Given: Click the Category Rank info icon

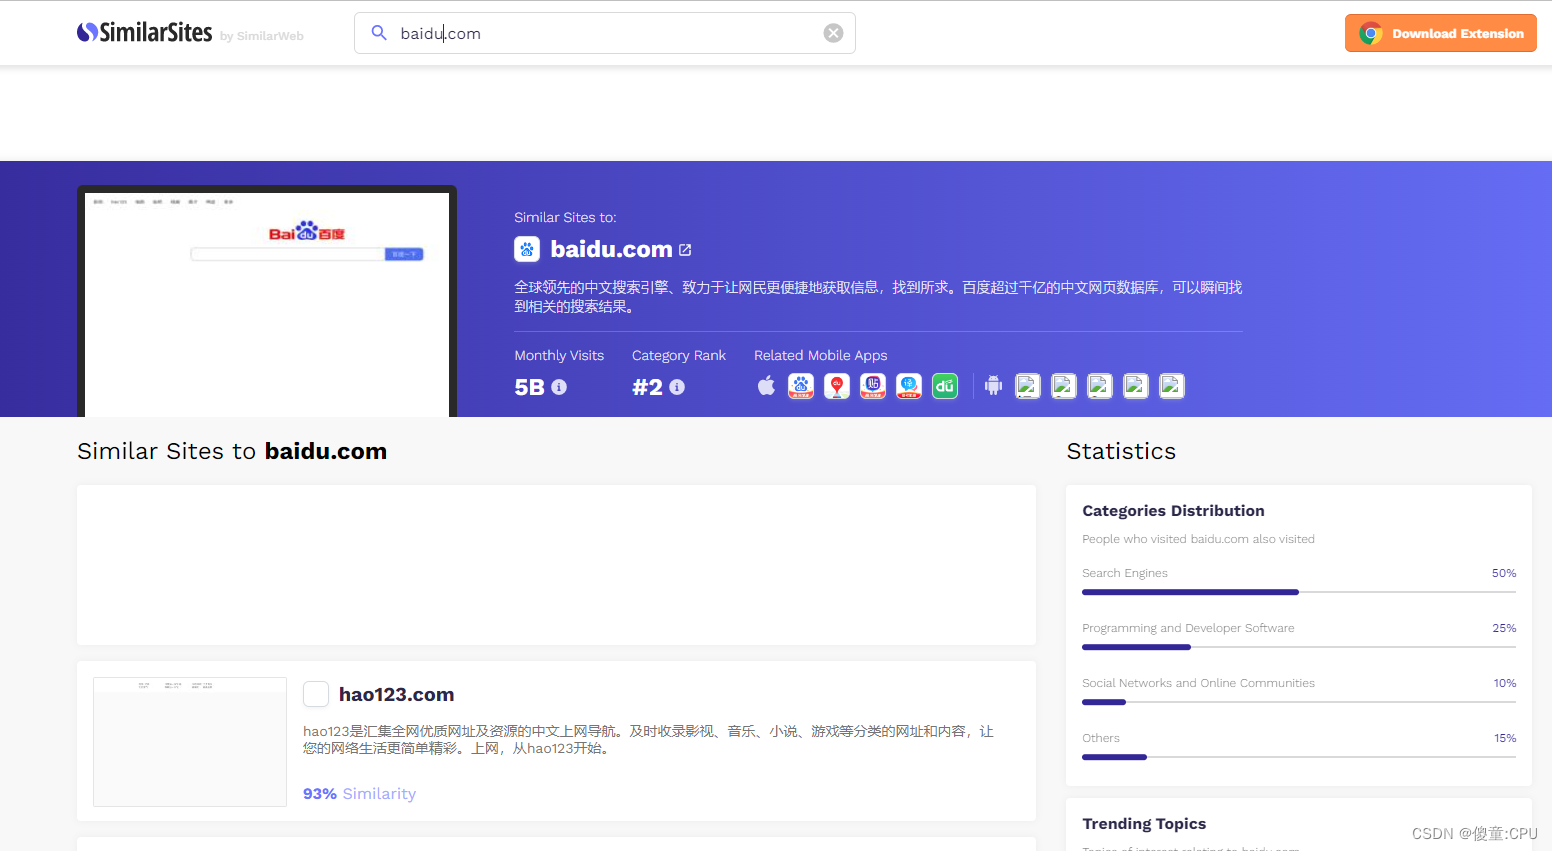Looking at the screenshot, I should coord(677,387).
